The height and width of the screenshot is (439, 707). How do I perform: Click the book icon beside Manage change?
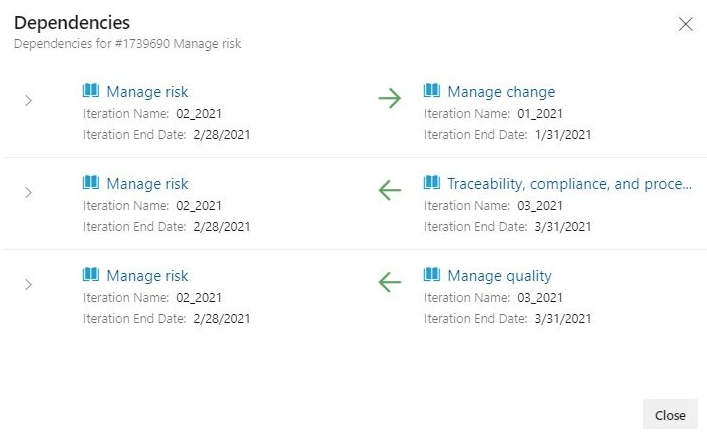pos(432,91)
